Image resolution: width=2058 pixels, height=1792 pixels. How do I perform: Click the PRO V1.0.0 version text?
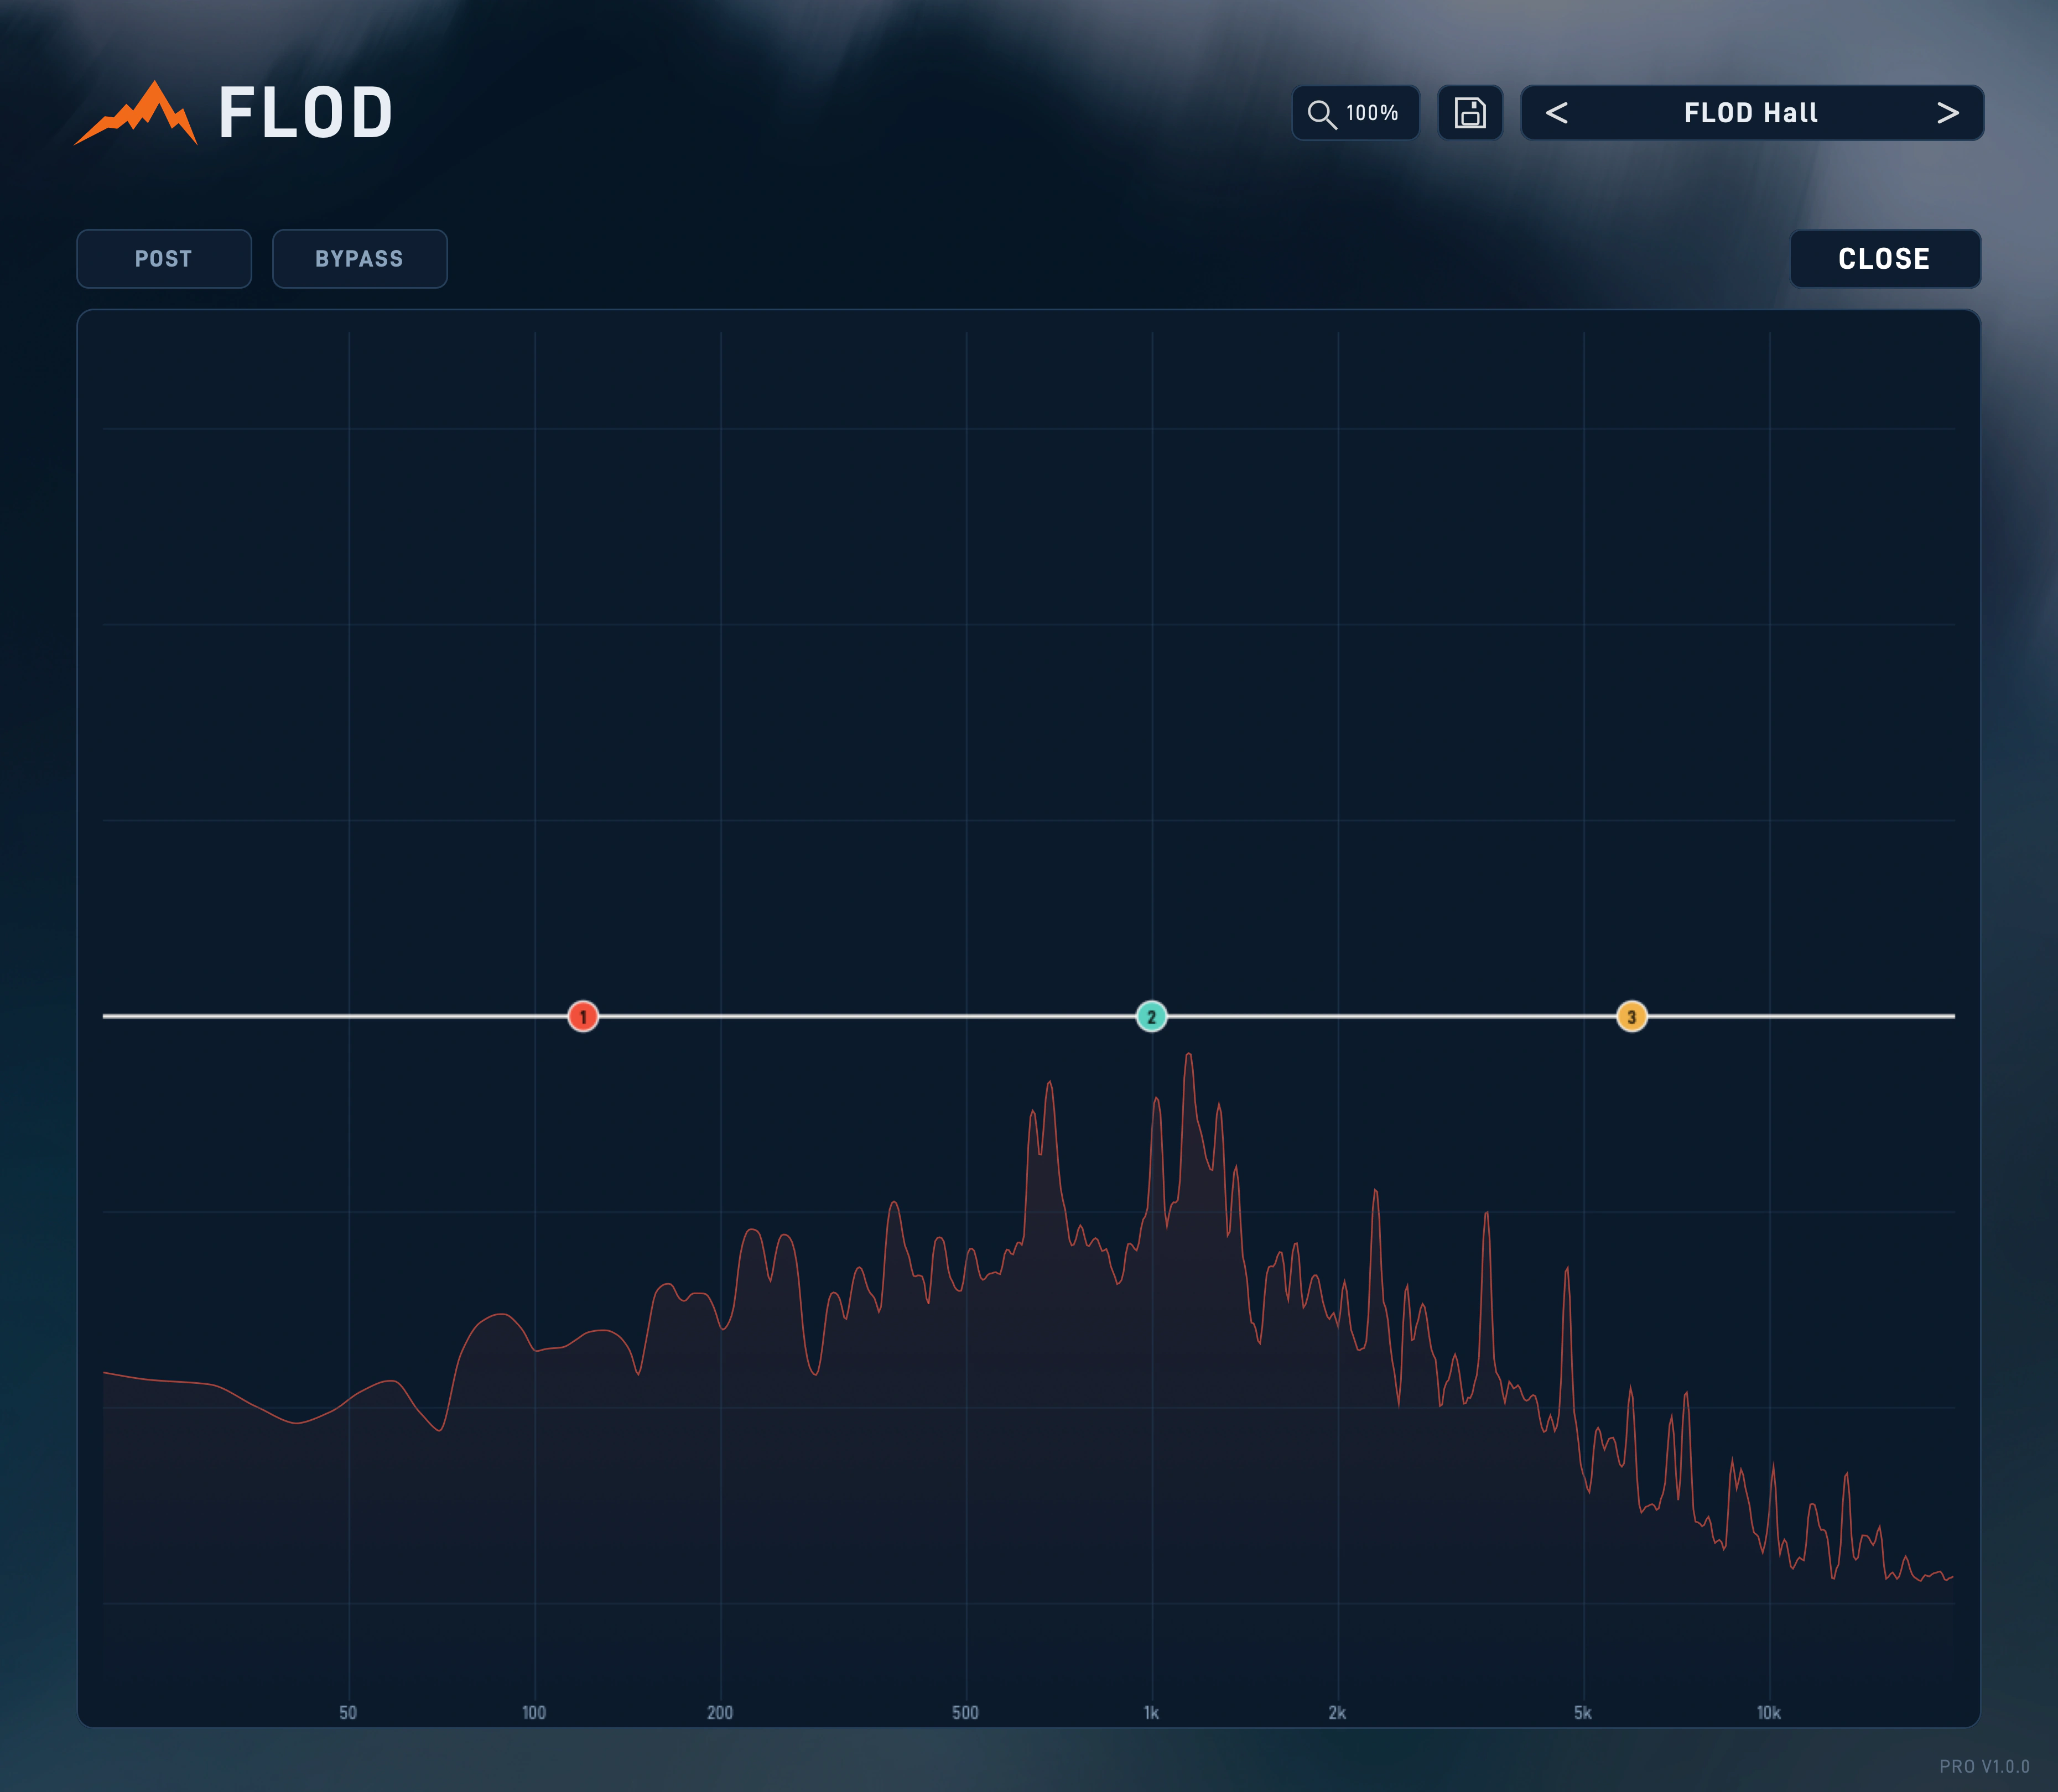click(1984, 1767)
